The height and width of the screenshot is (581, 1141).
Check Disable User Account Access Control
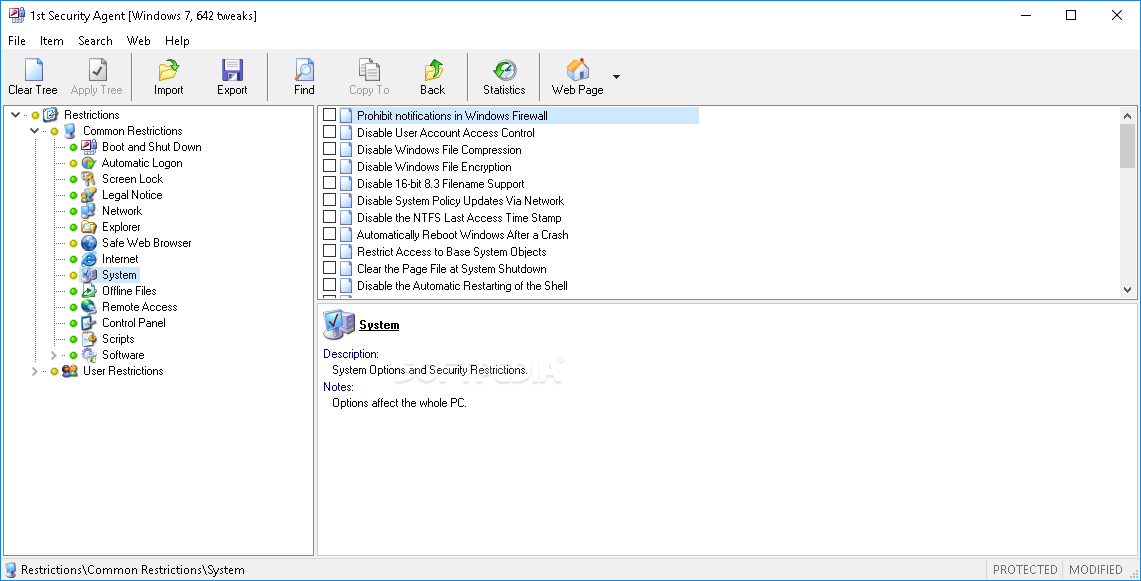point(330,132)
